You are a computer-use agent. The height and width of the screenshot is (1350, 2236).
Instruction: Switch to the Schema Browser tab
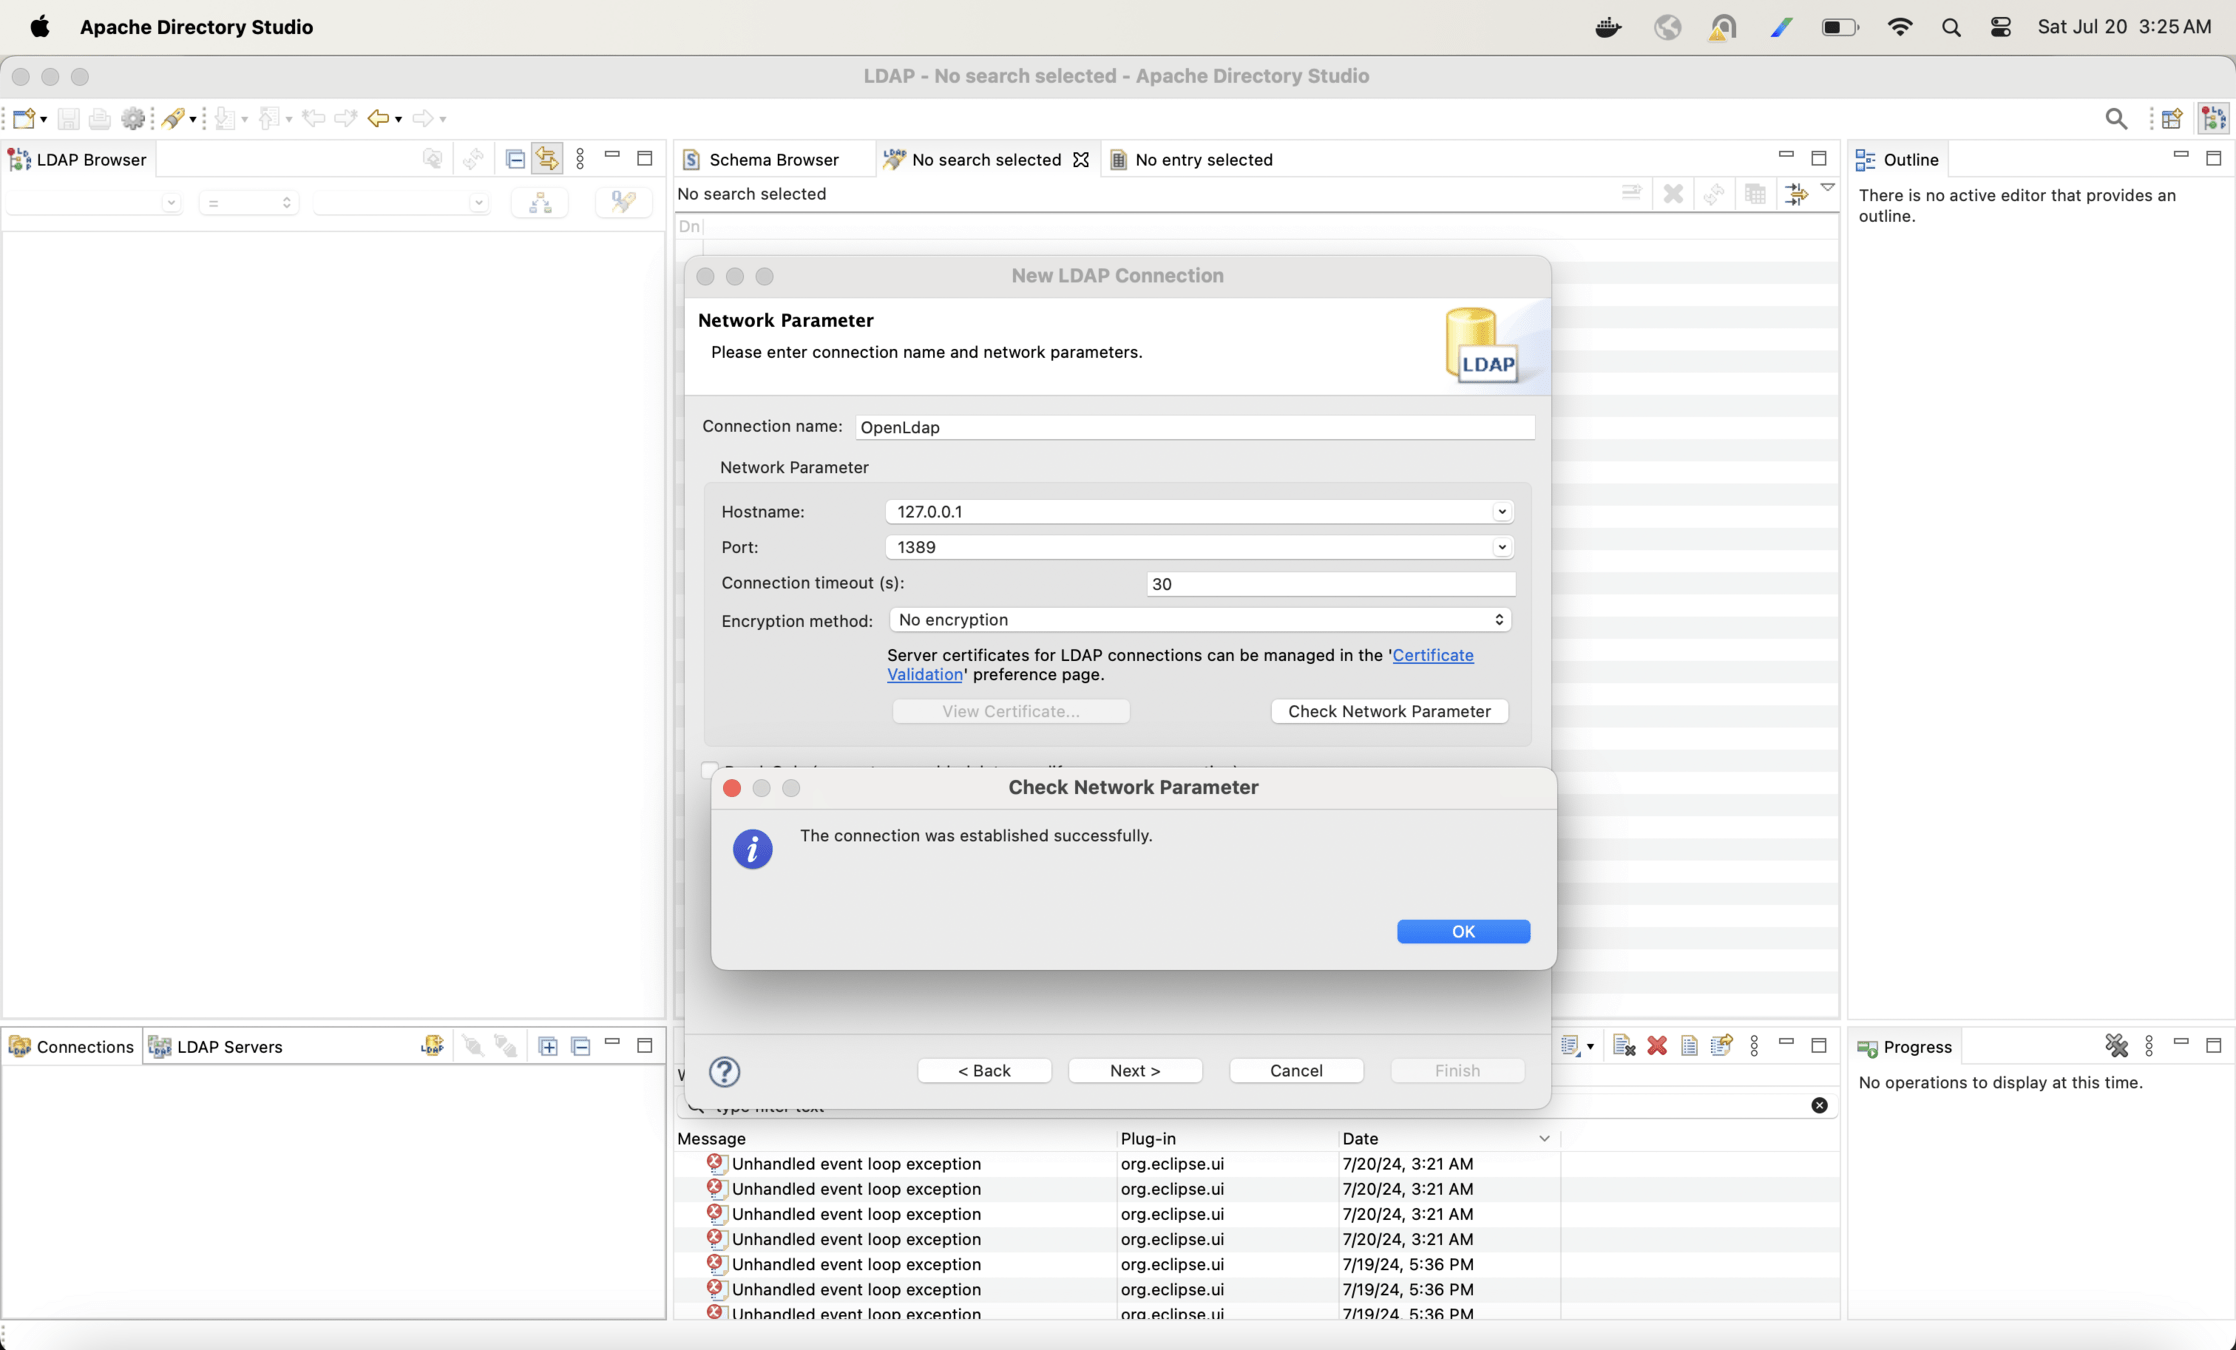pos(773,160)
